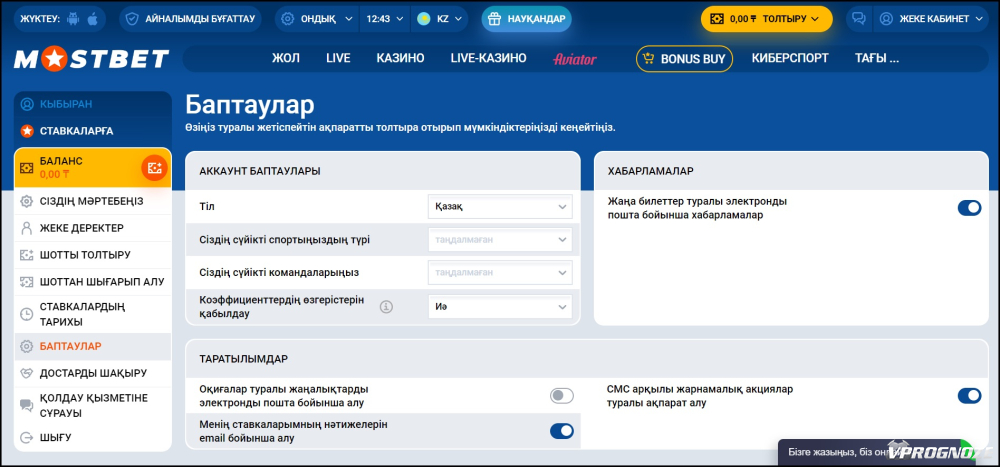Click the gear icon next to Ондық
Image resolution: width=1000 pixels, height=467 pixels.
click(288, 19)
